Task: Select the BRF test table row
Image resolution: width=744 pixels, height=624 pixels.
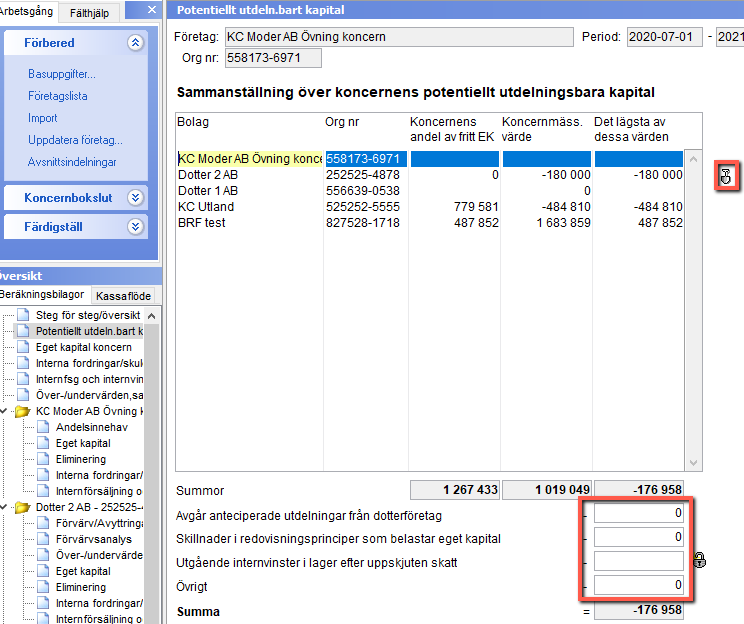Action: tap(429, 223)
